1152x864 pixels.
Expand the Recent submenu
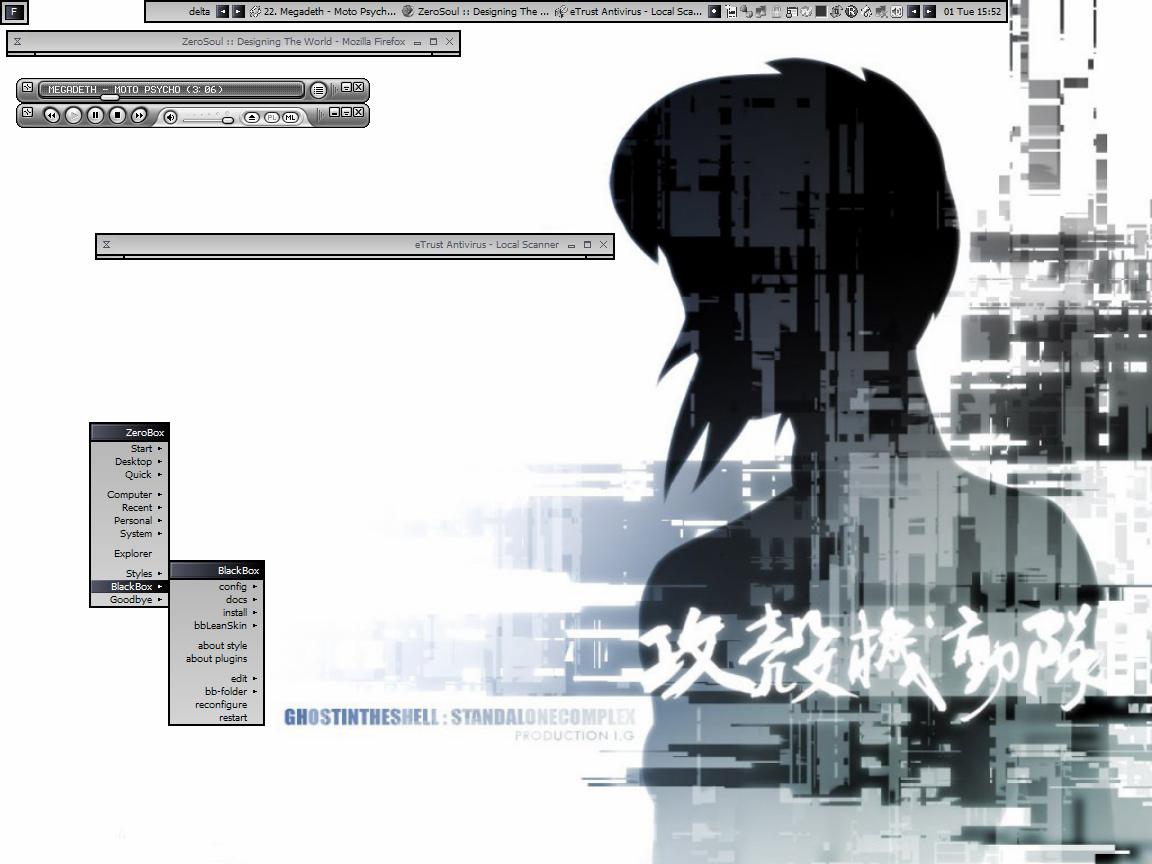[x=129, y=508]
